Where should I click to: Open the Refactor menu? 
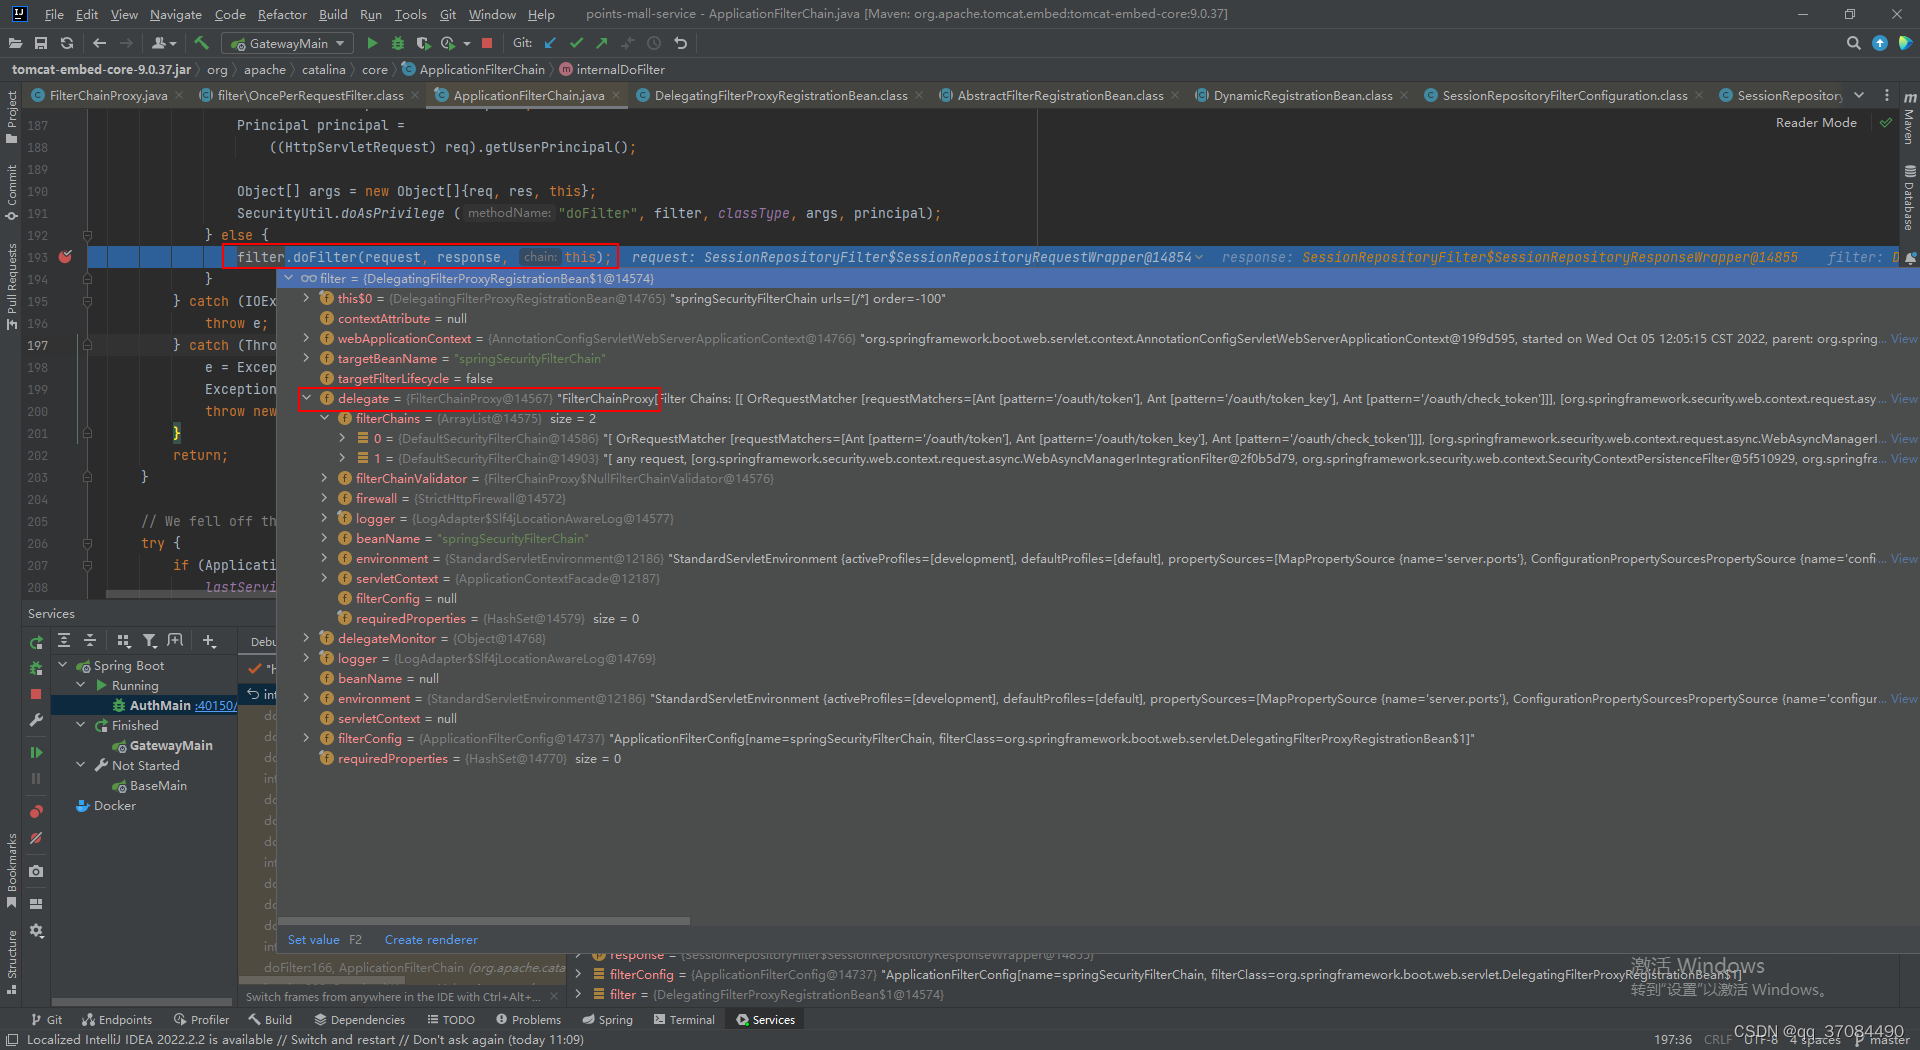[282, 14]
